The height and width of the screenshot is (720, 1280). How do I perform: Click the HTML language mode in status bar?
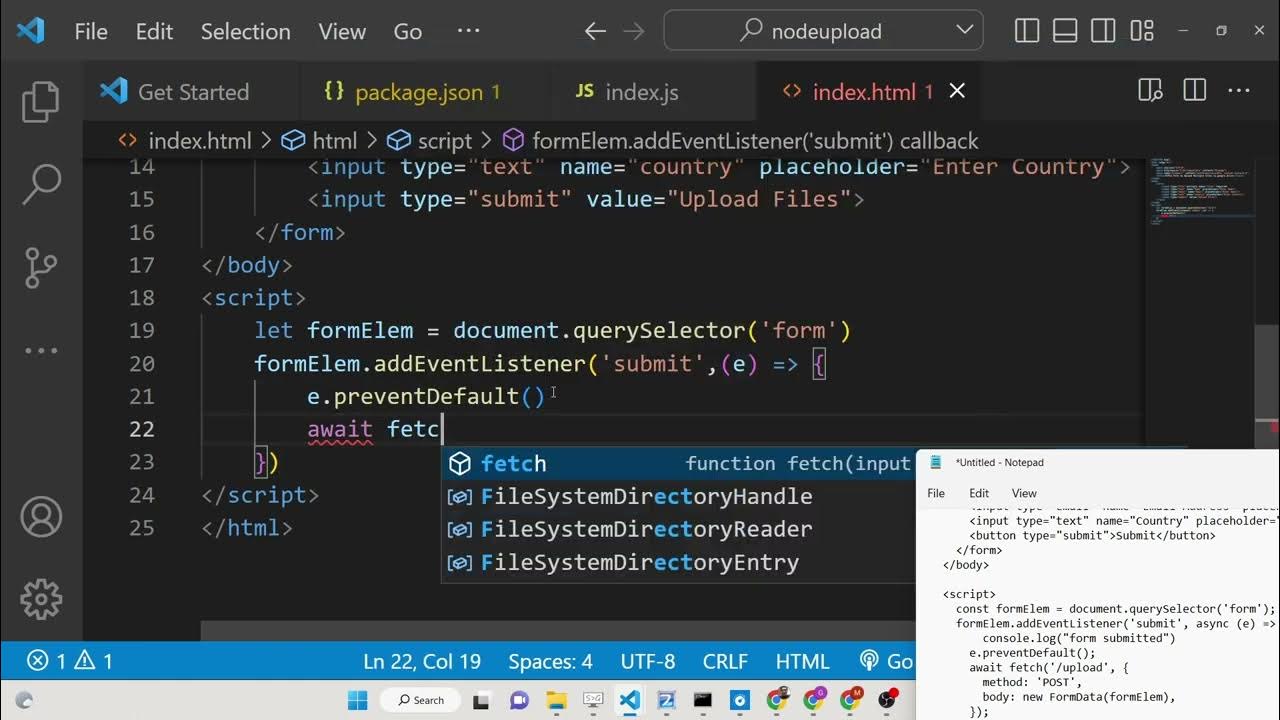point(802,661)
